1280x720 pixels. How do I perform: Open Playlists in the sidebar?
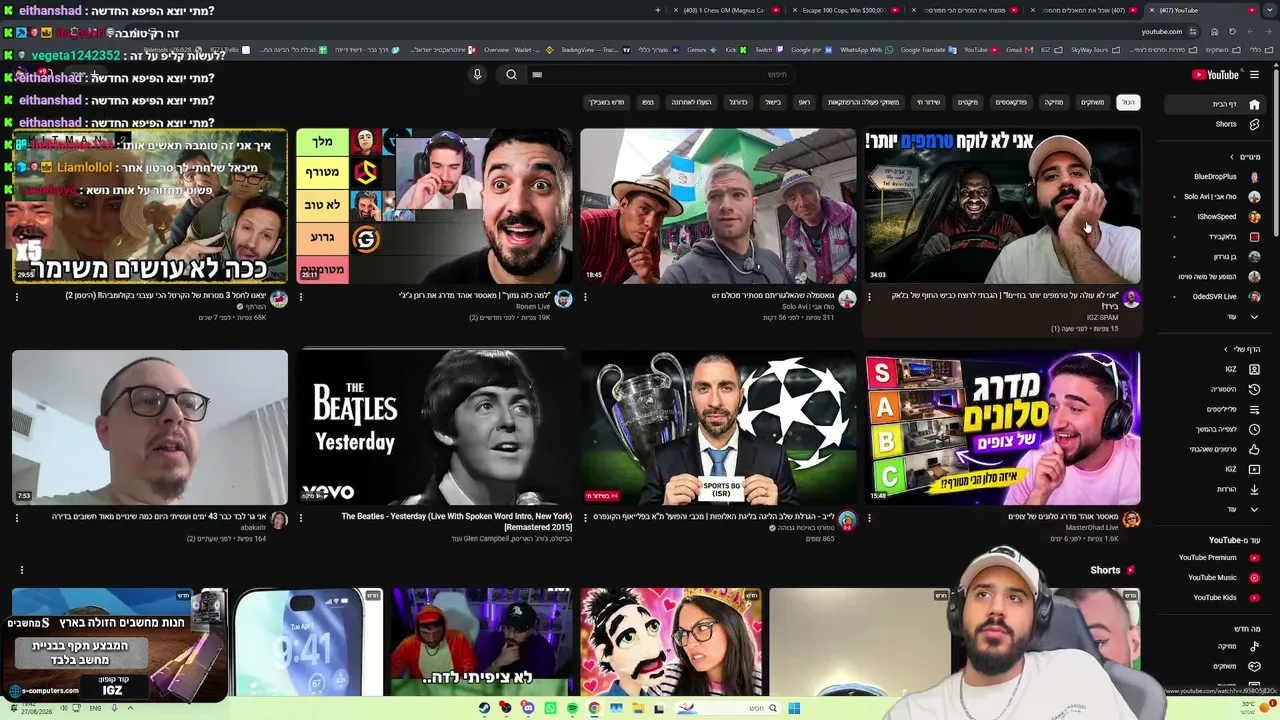pos(1234,409)
